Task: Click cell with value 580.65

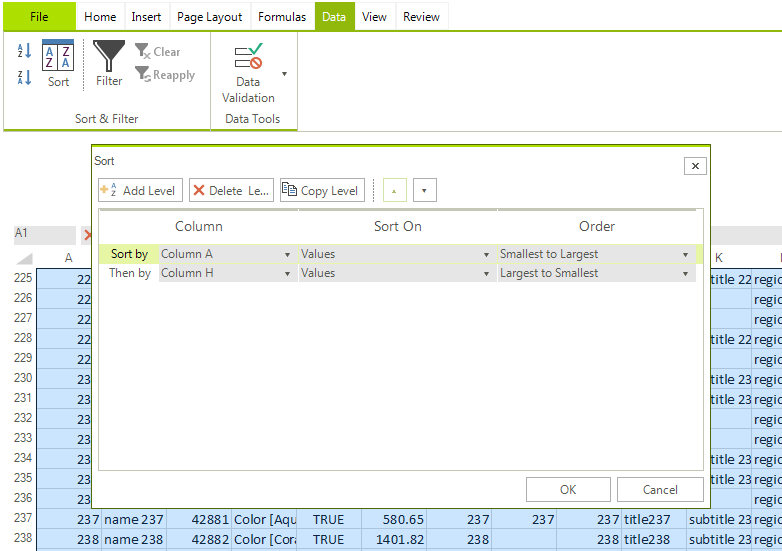Action: coord(393,519)
